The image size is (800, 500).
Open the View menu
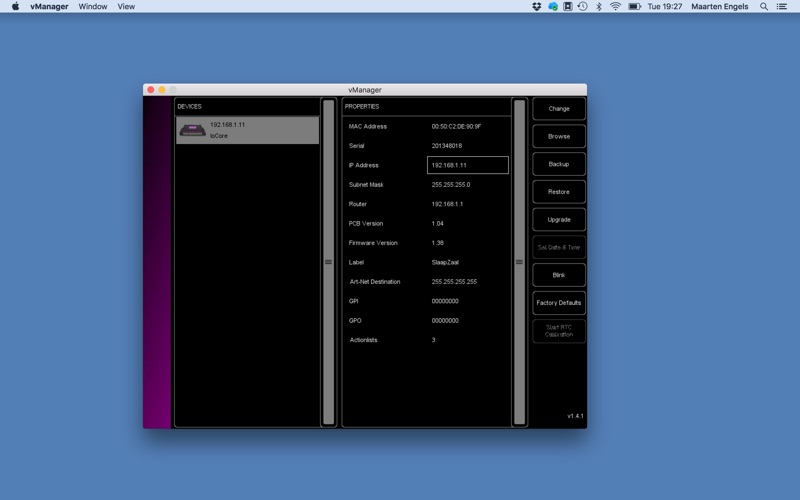coord(126,7)
